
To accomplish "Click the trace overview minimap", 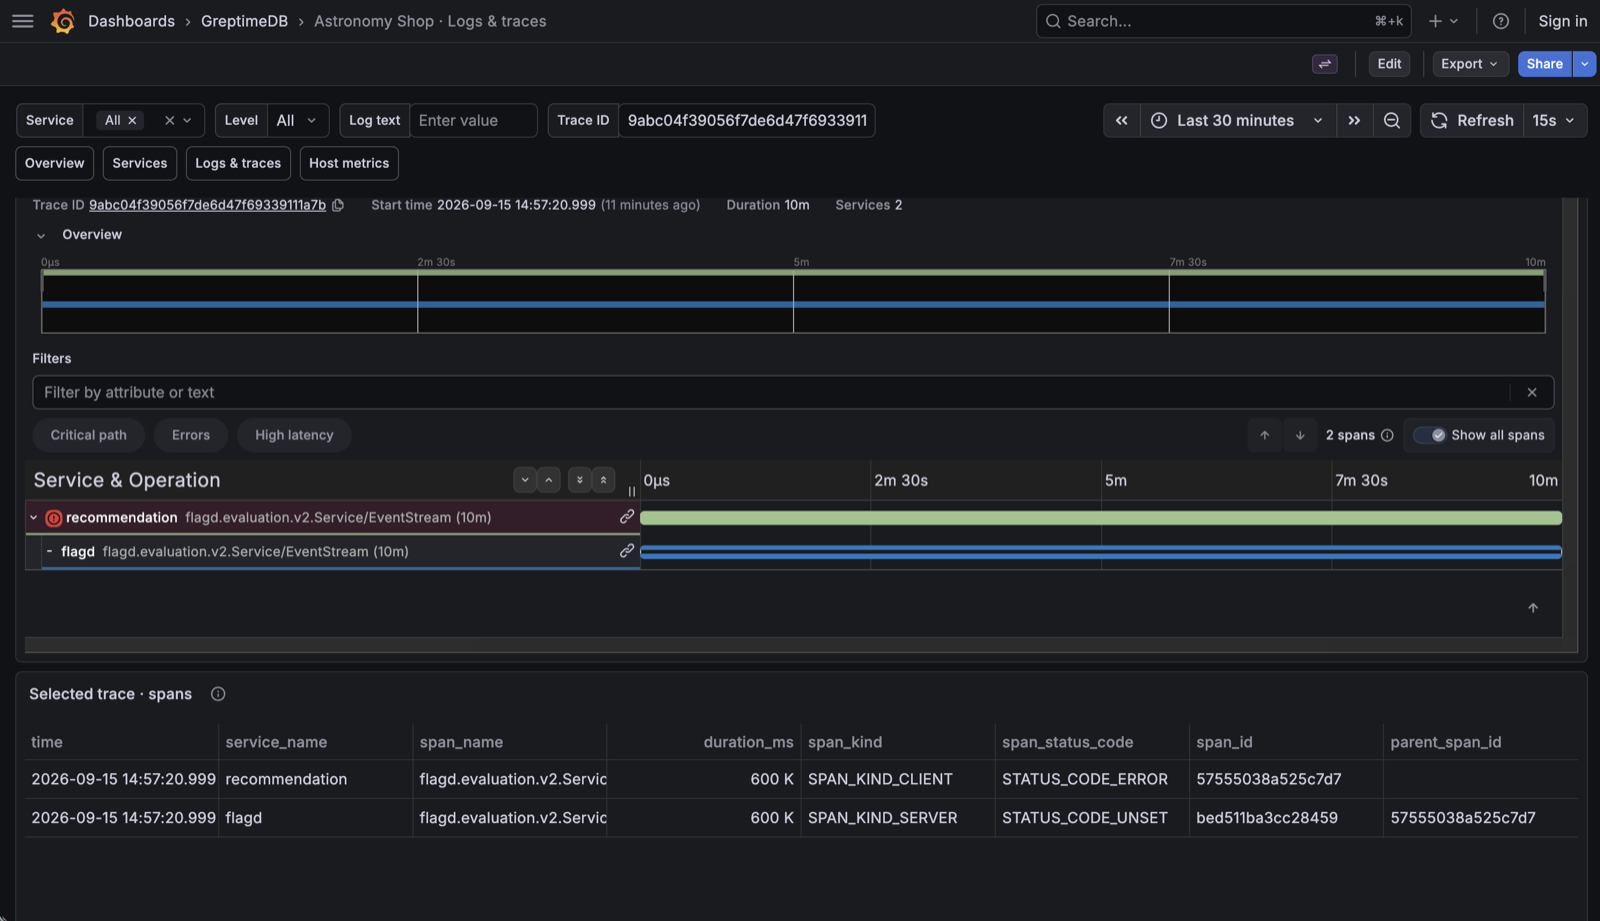I will (793, 301).
